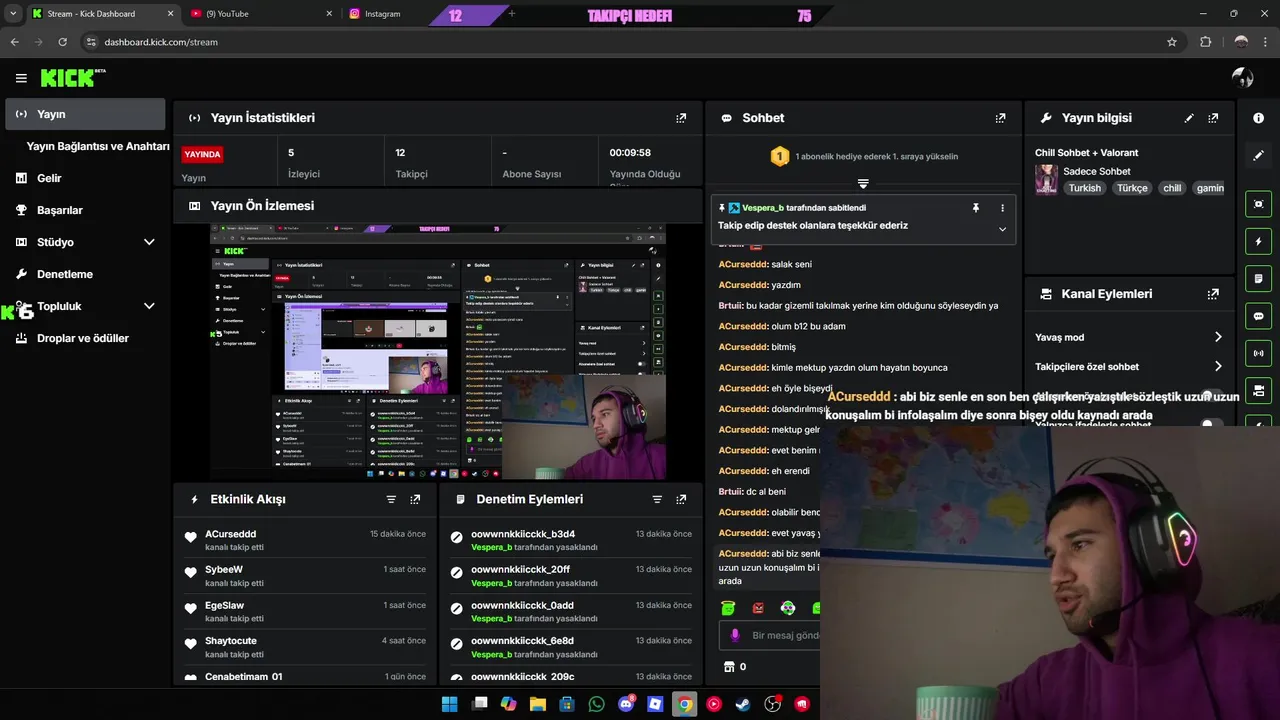1280x720 pixels.
Task: Open the hamburger navigation menu
Action: [21, 78]
